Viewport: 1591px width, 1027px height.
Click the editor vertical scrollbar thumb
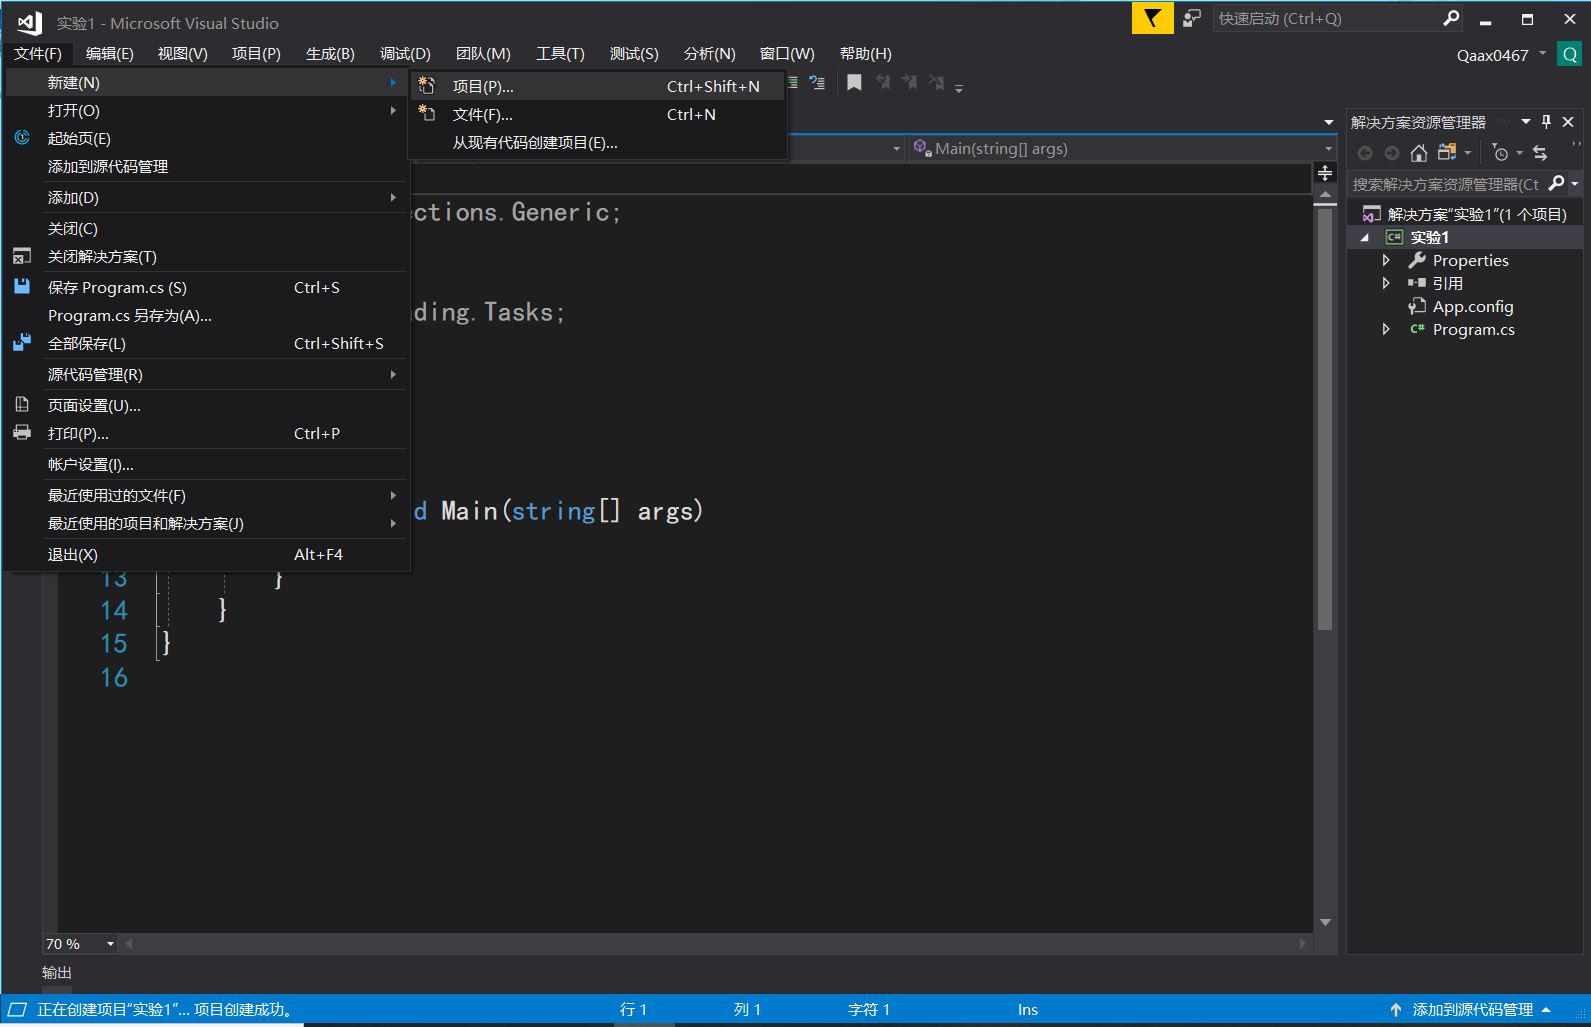(x=1325, y=417)
